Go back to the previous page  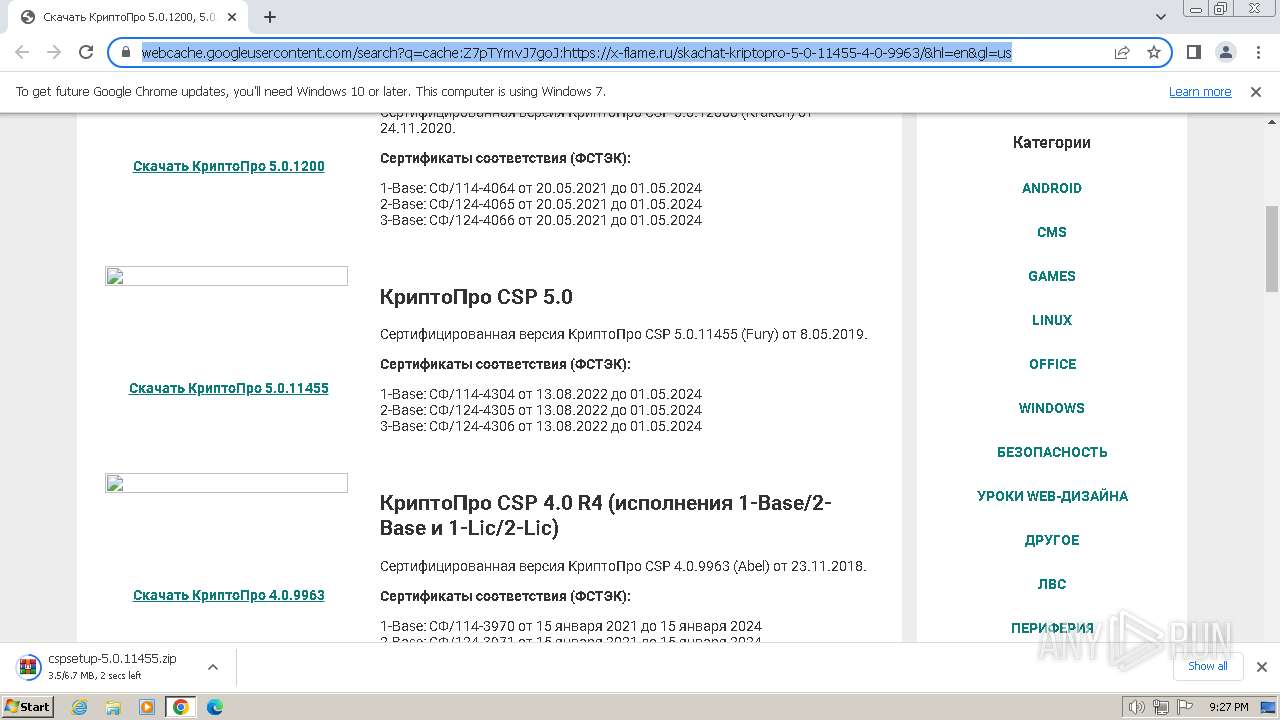22,52
